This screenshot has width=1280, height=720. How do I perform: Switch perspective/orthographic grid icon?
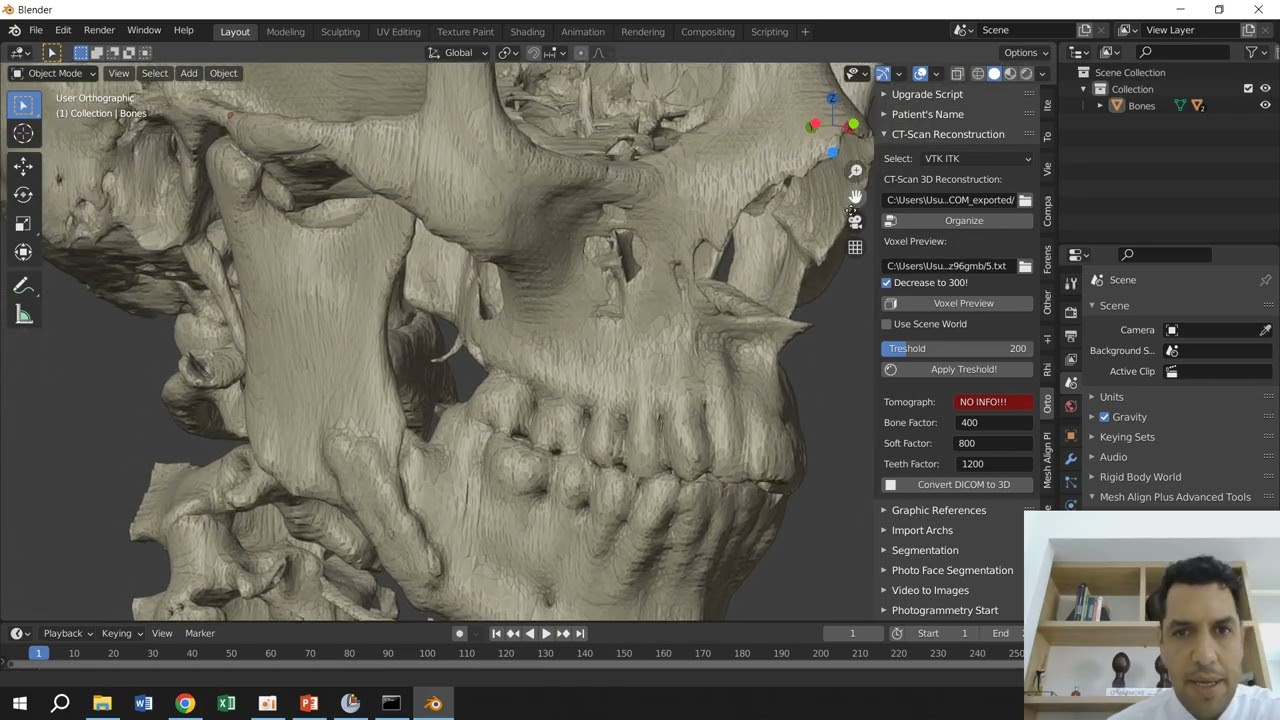click(855, 247)
